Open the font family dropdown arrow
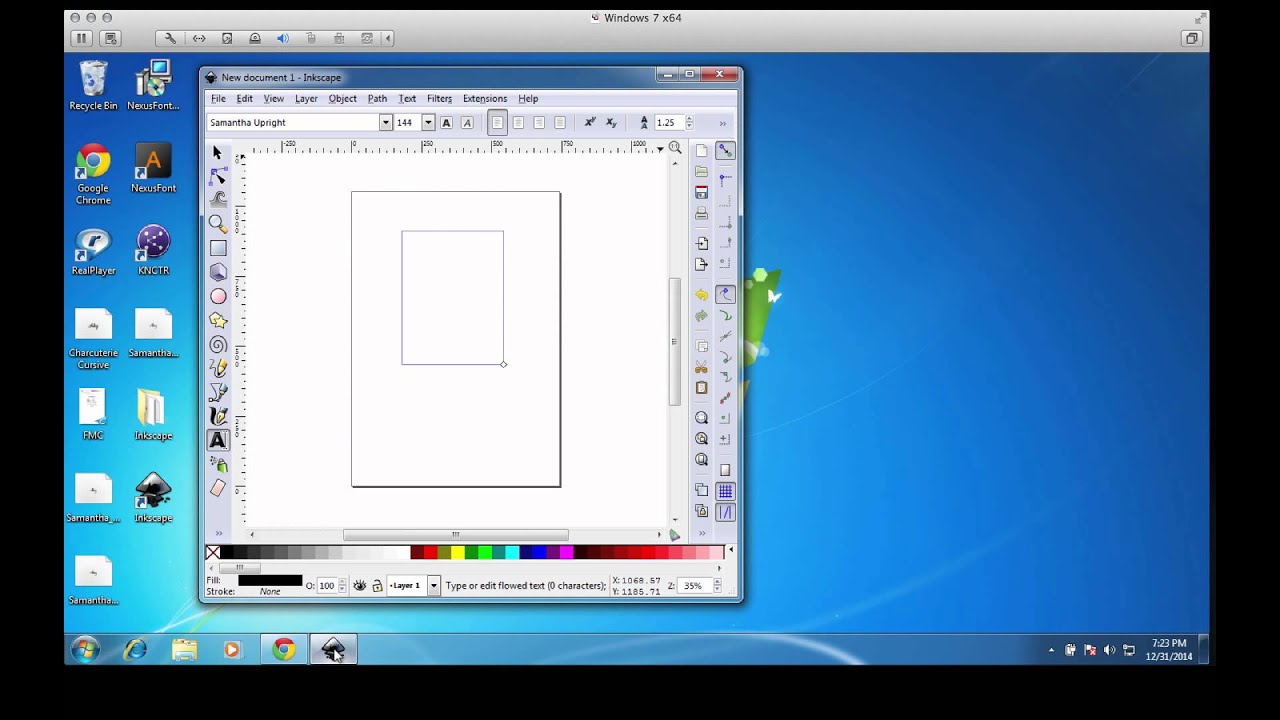The height and width of the screenshot is (720, 1280). (x=385, y=123)
